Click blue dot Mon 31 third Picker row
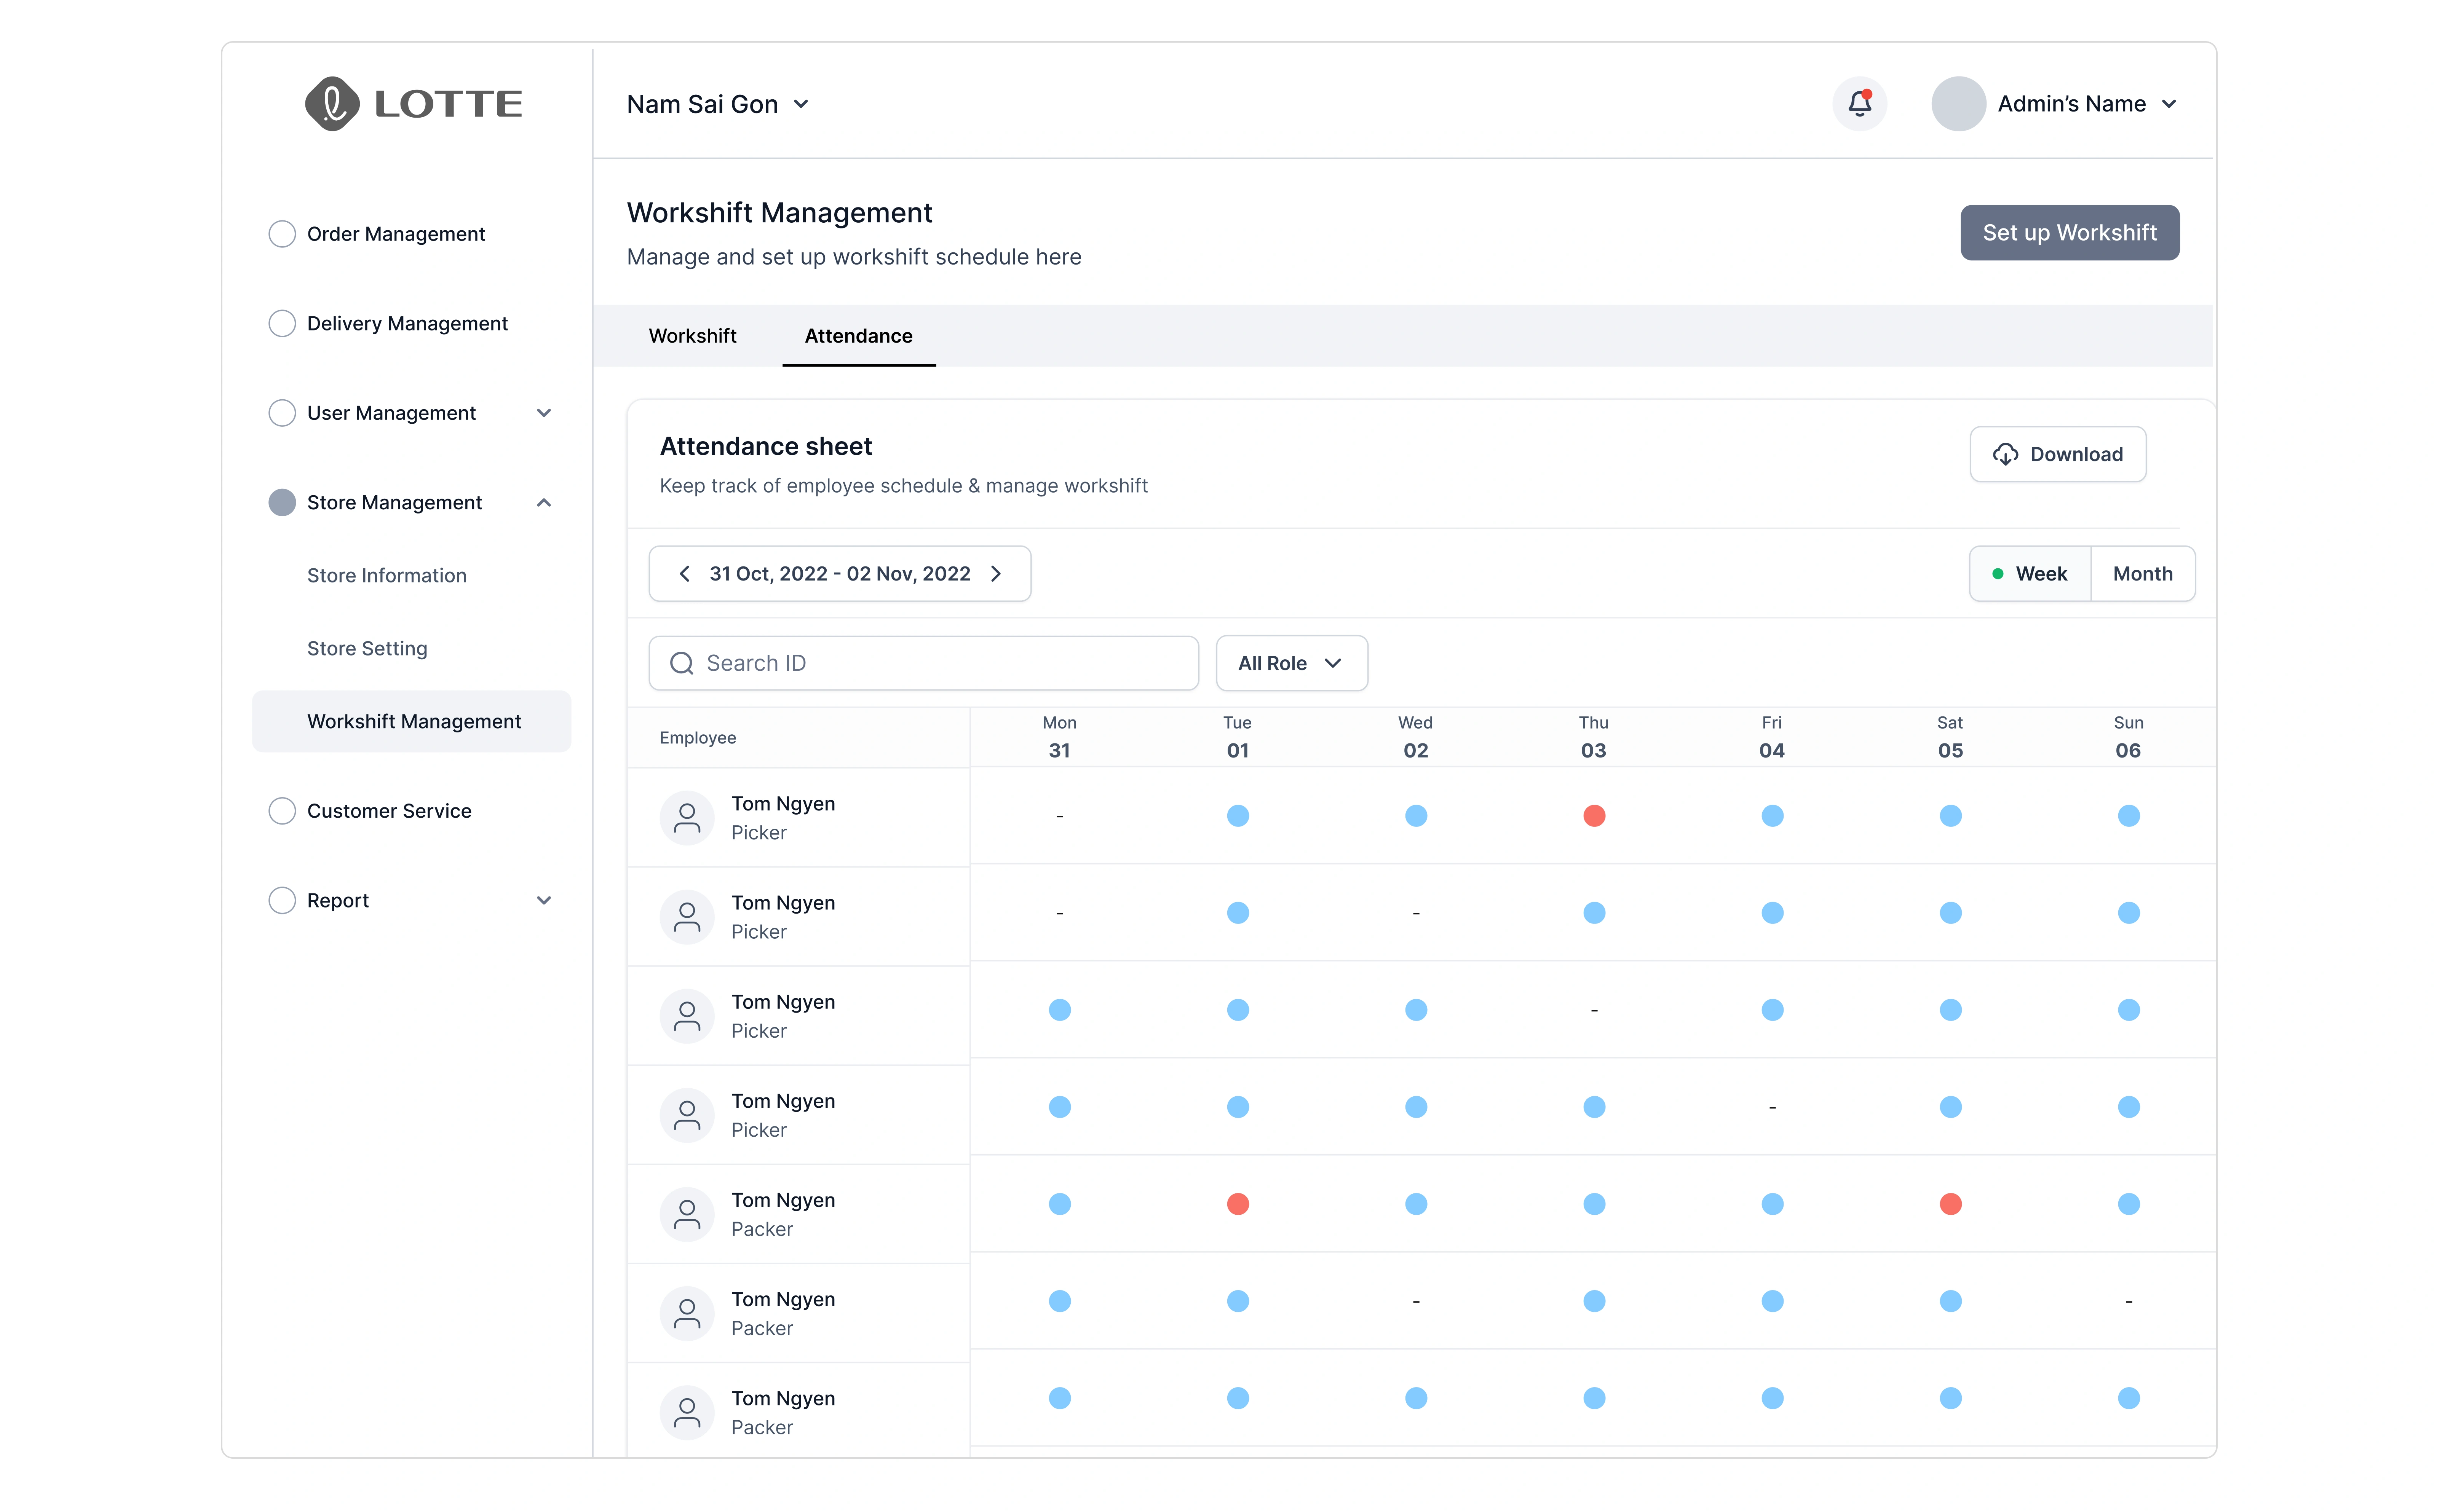 [1060, 1010]
